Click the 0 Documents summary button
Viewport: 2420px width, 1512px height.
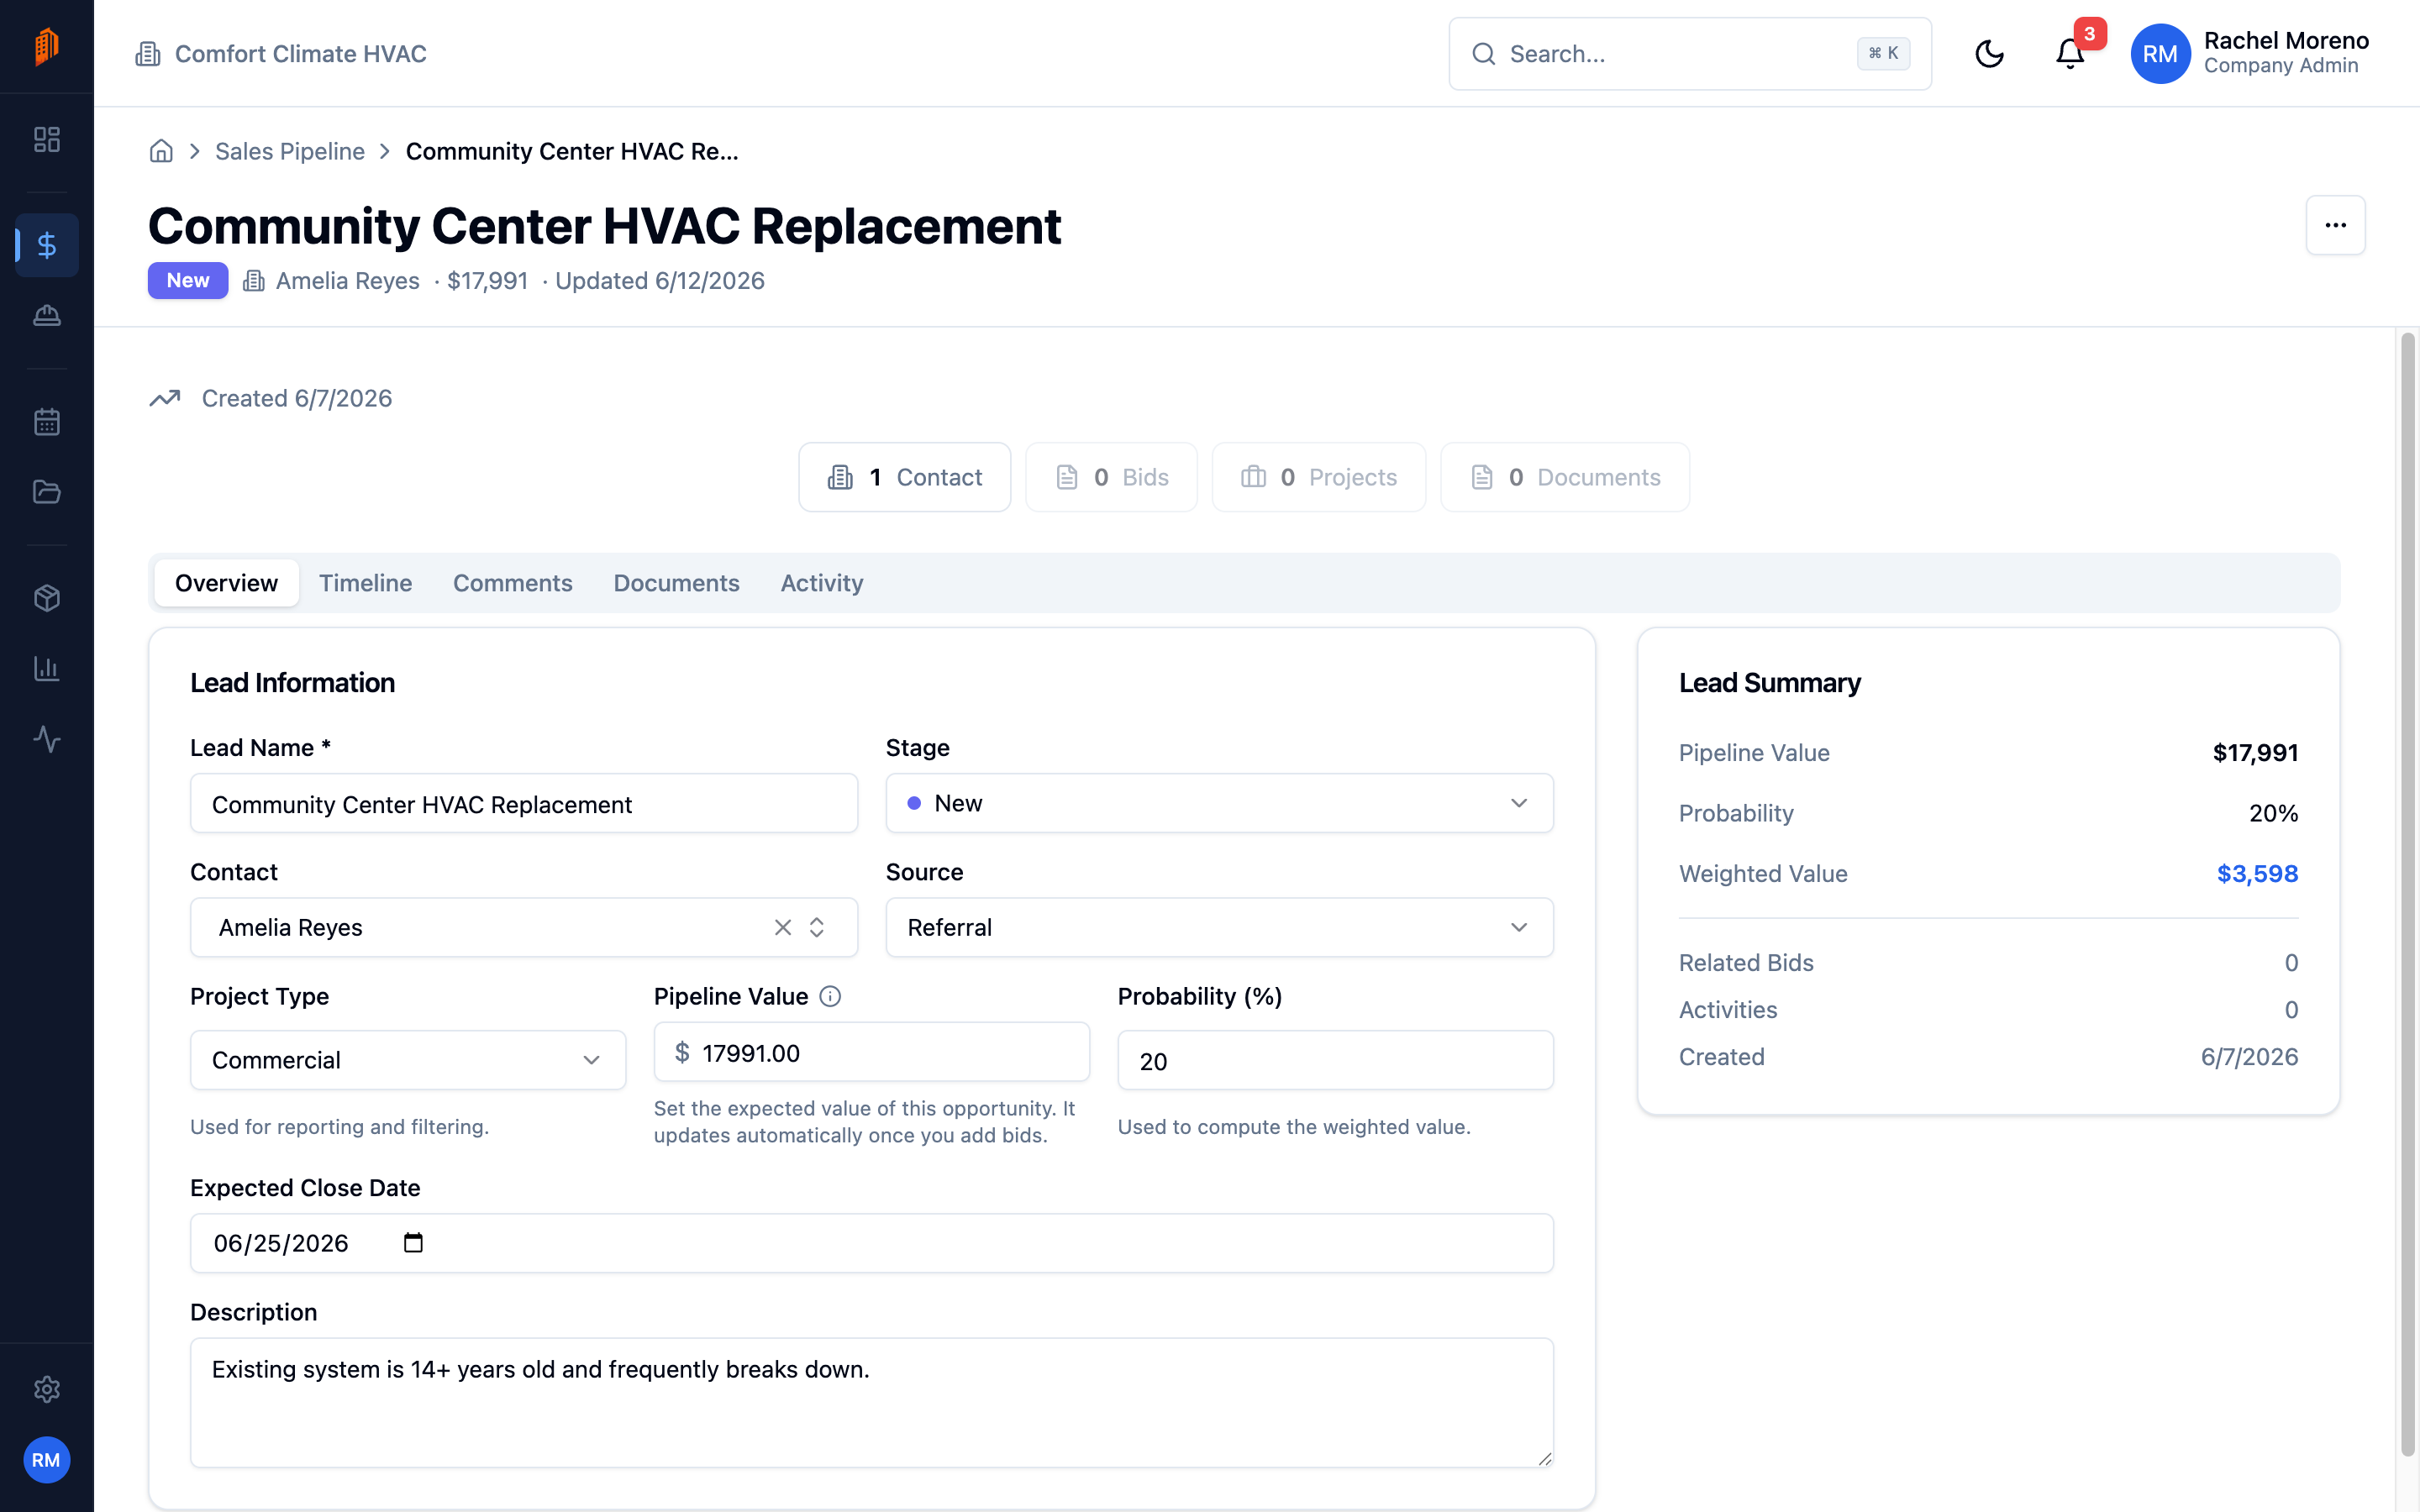point(1564,477)
